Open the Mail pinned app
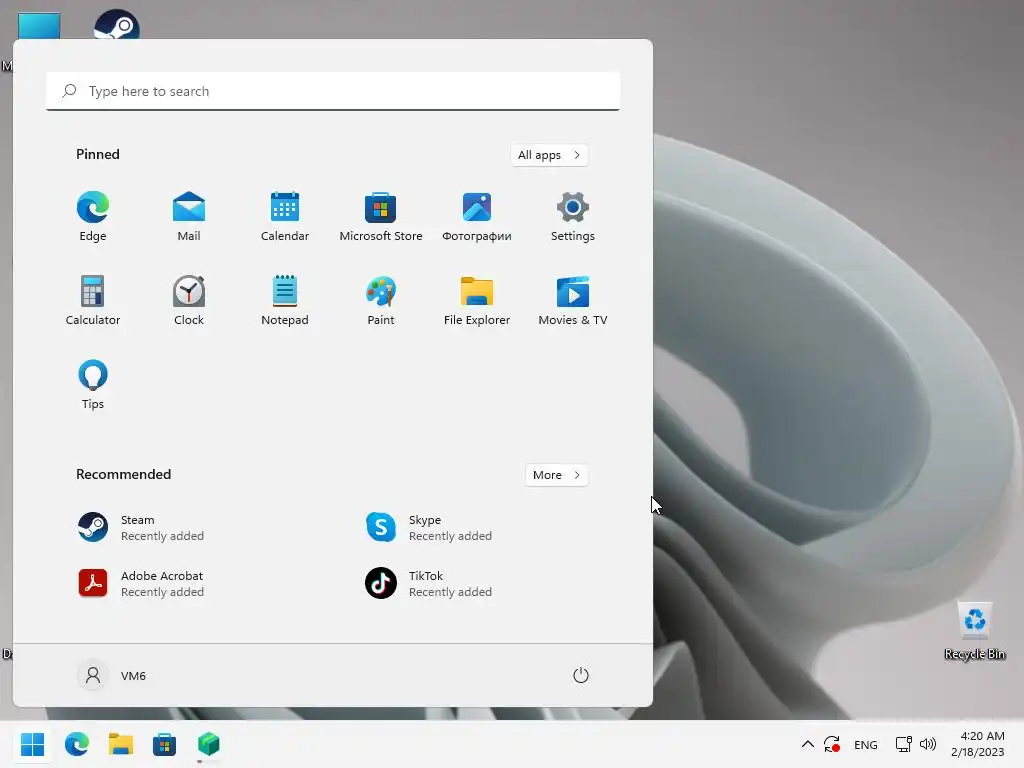This screenshot has width=1024, height=768. (189, 217)
